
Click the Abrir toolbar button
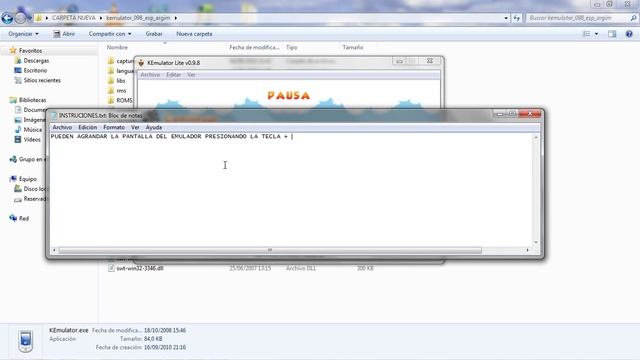(x=64, y=34)
